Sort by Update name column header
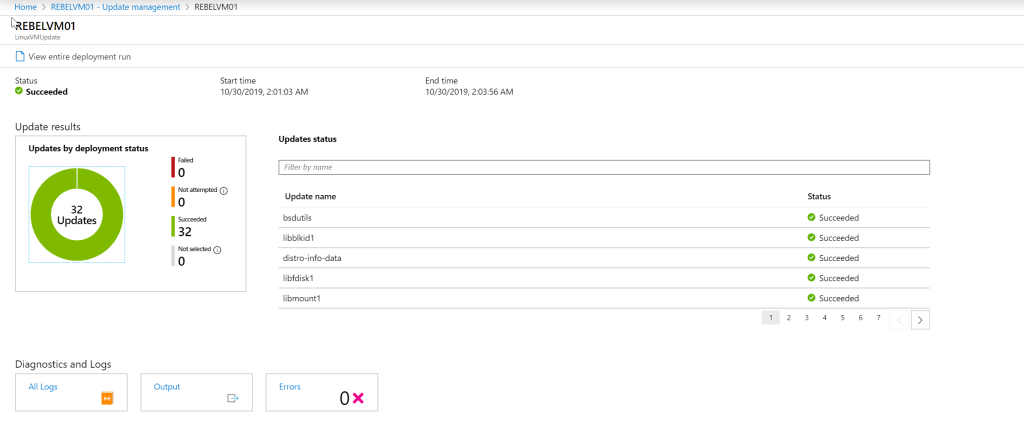The width and height of the screenshot is (1024, 447). click(309, 196)
